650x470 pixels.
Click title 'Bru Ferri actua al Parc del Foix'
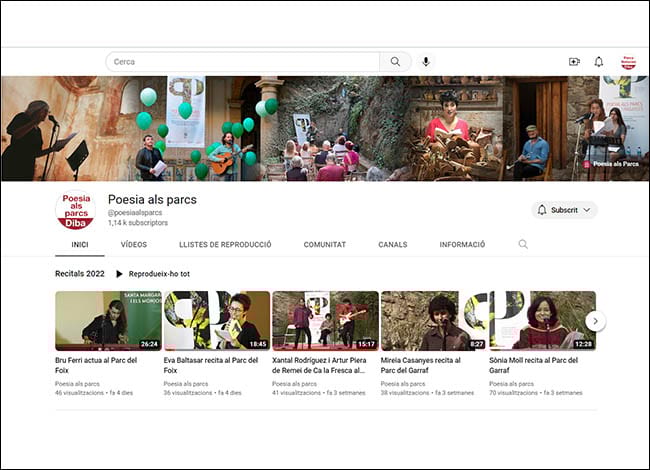tap(96, 365)
